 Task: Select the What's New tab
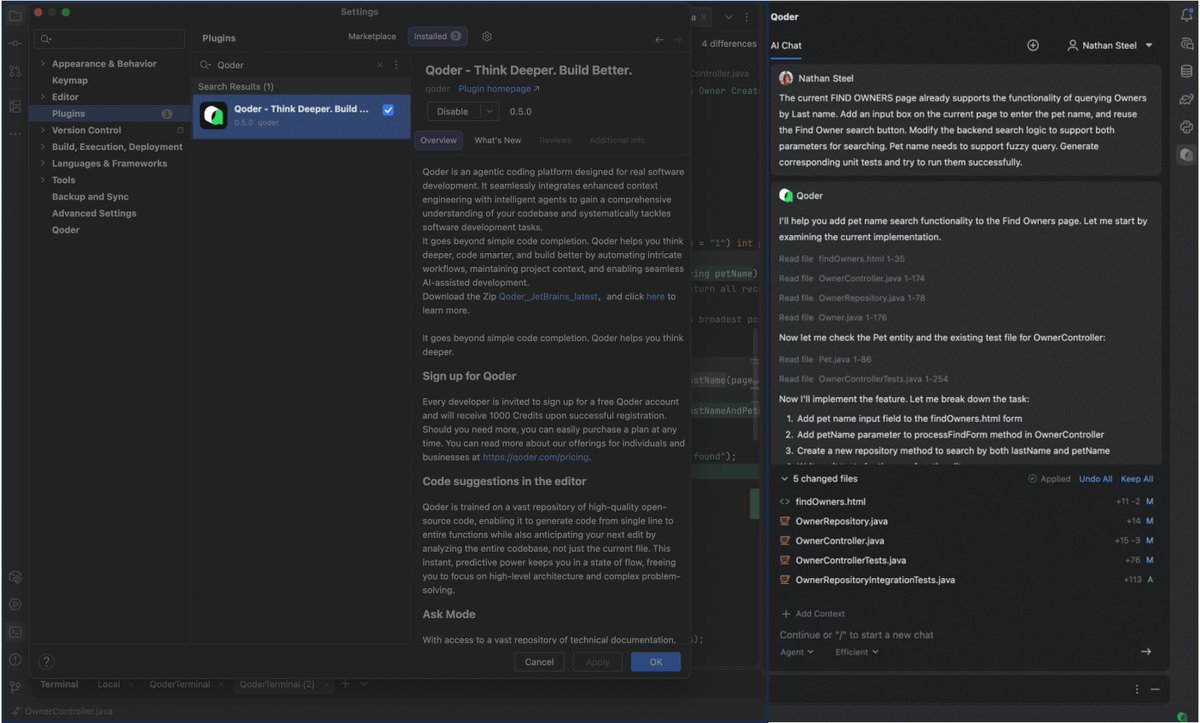[x=498, y=140]
